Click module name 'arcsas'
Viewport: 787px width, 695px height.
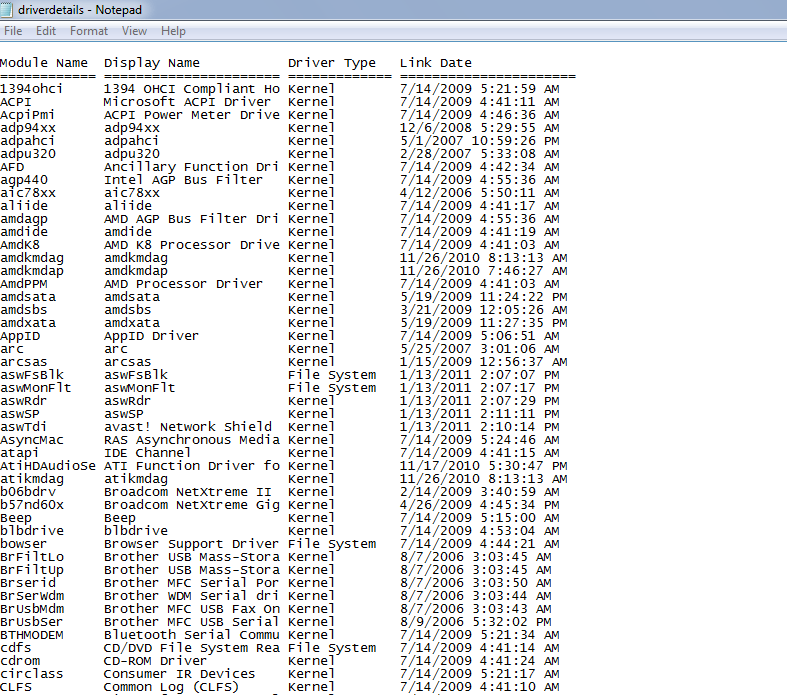(24, 362)
